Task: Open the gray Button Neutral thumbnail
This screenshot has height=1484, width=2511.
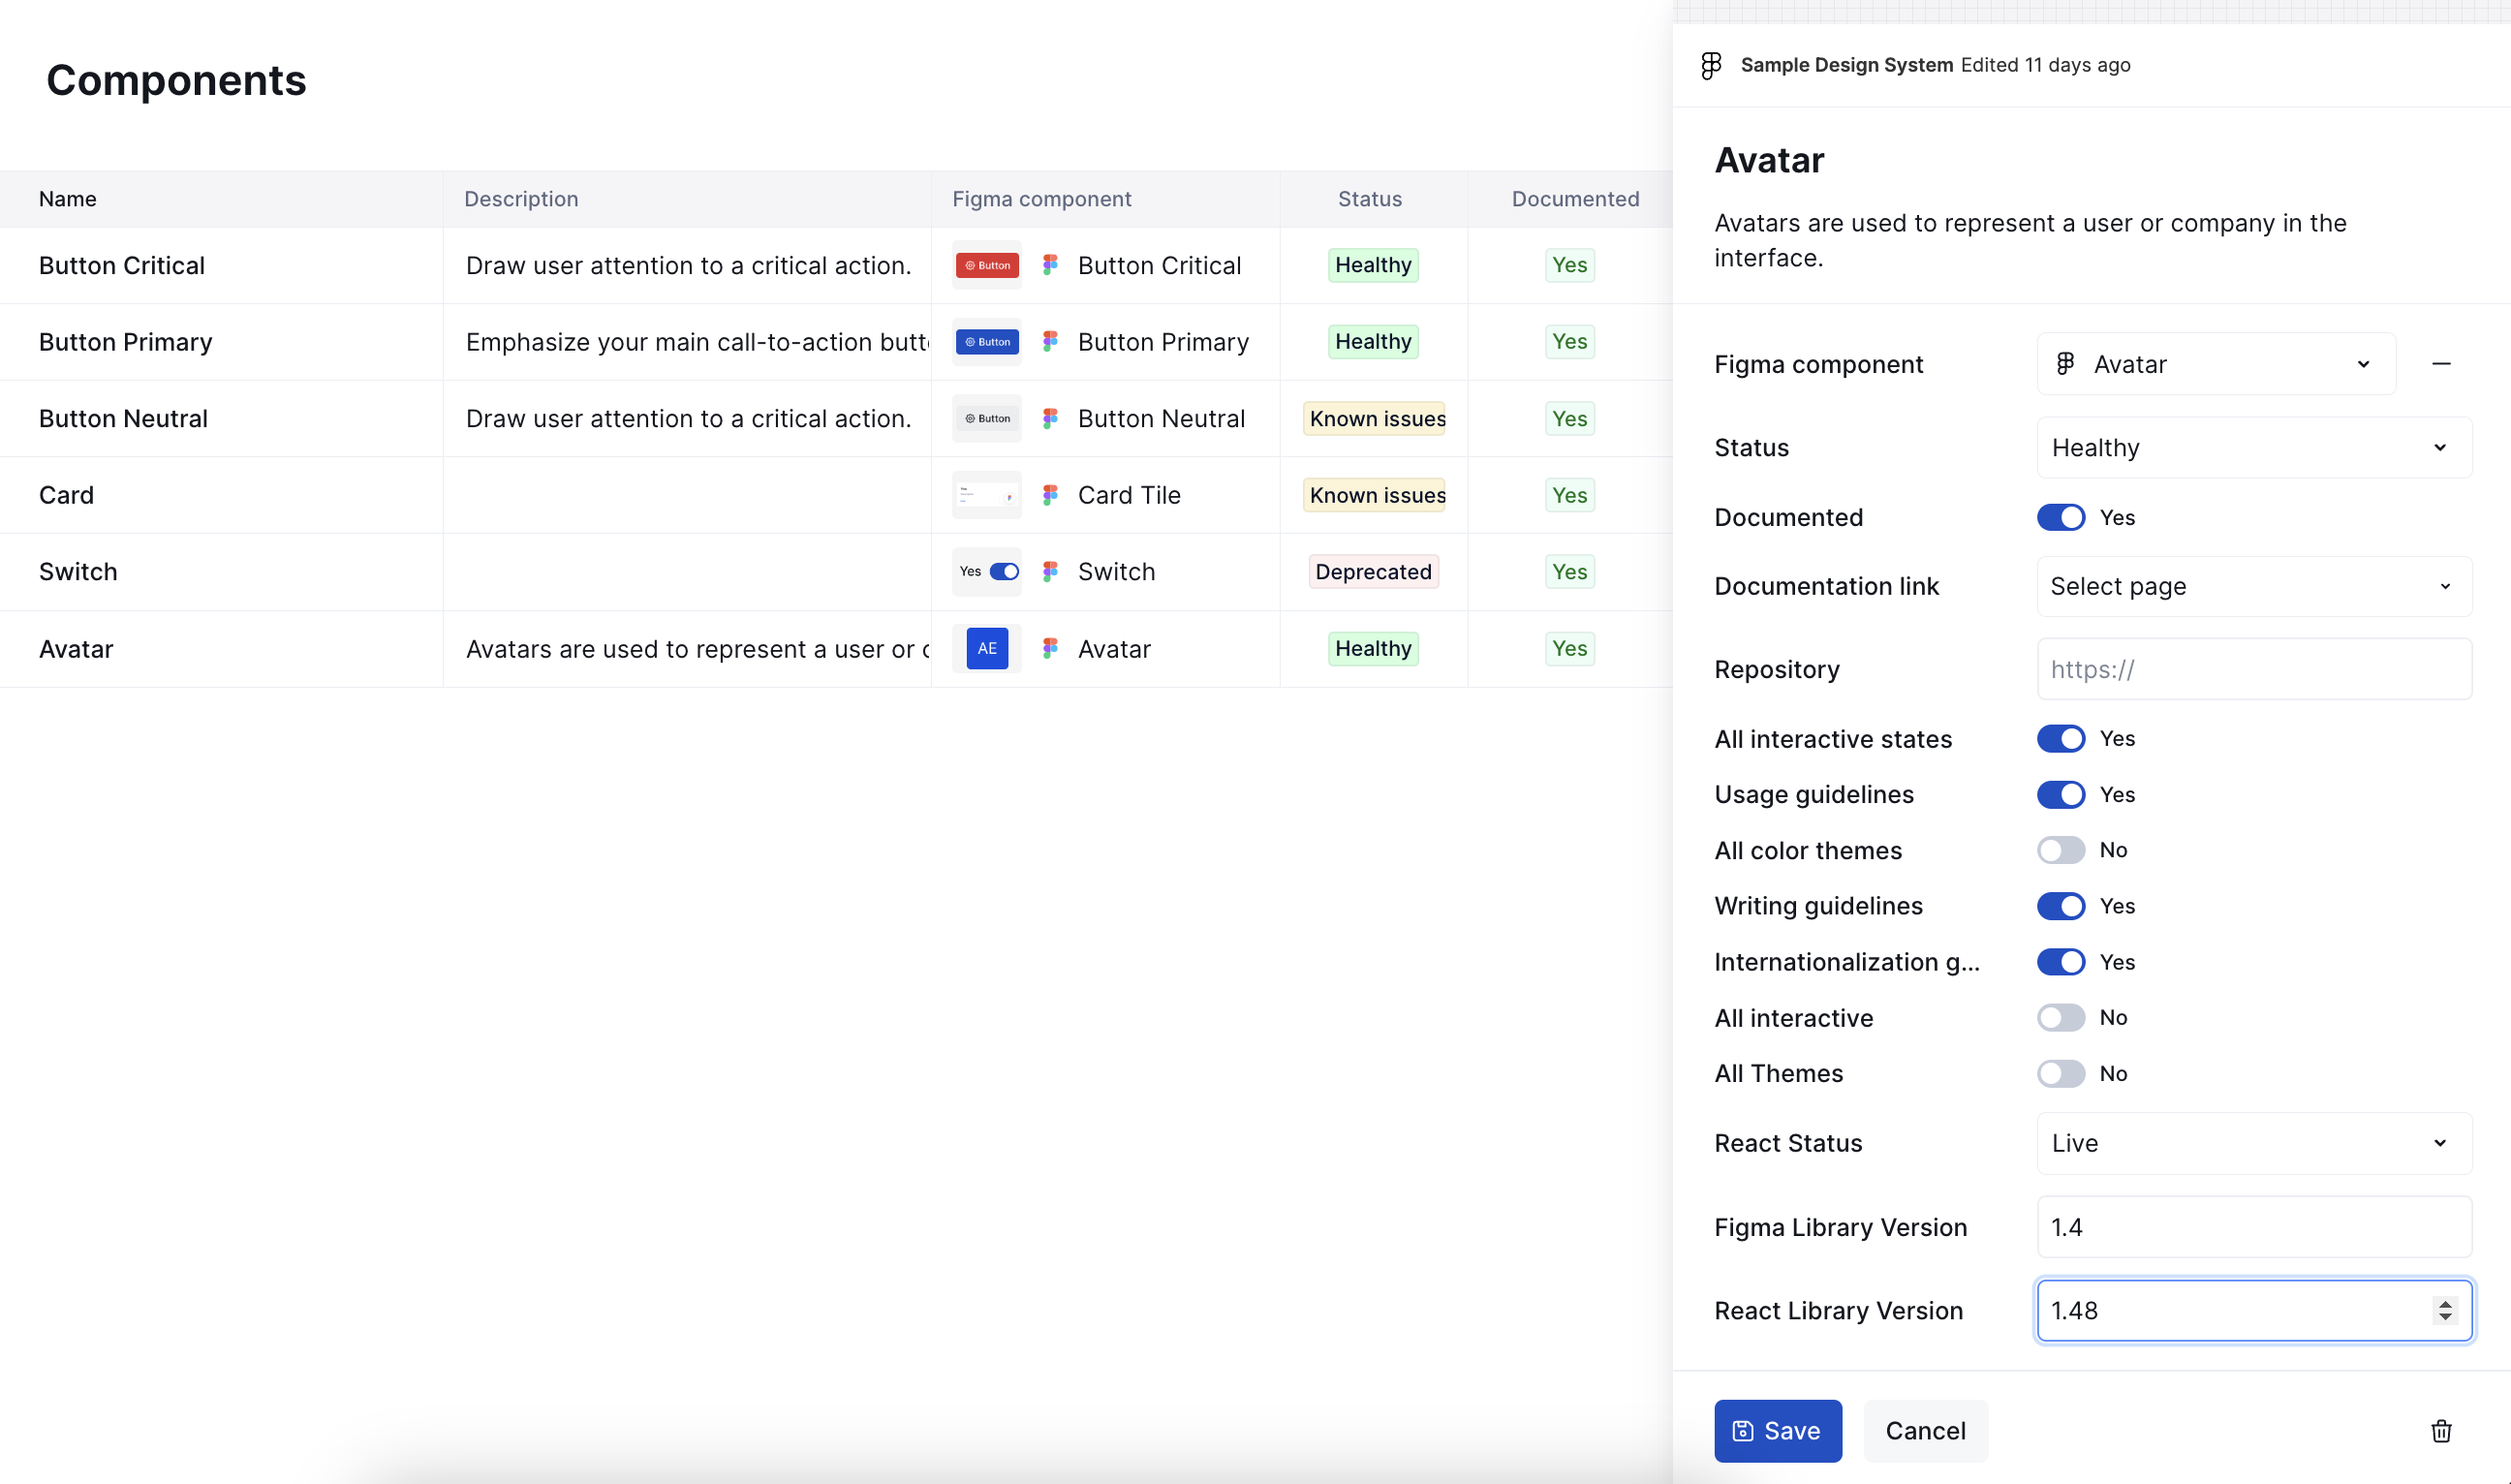Action: point(987,418)
